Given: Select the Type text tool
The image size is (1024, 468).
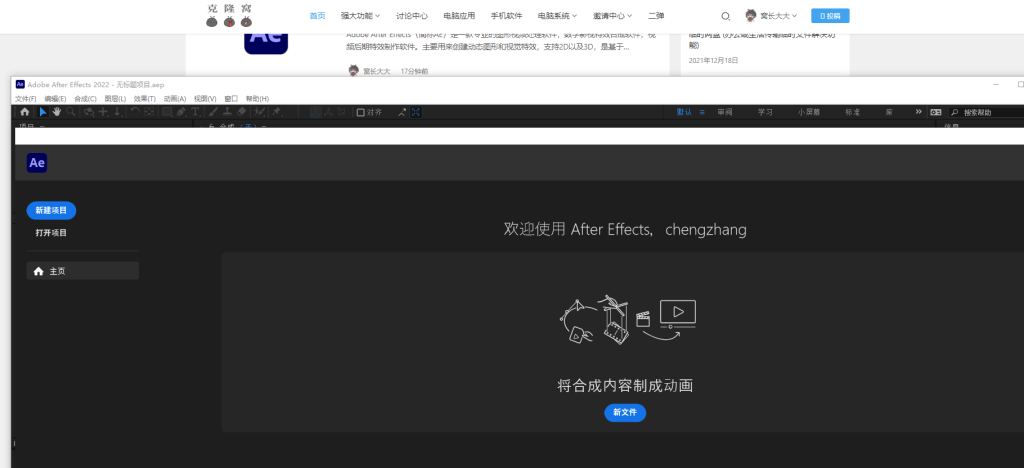Looking at the screenshot, I should [195, 112].
